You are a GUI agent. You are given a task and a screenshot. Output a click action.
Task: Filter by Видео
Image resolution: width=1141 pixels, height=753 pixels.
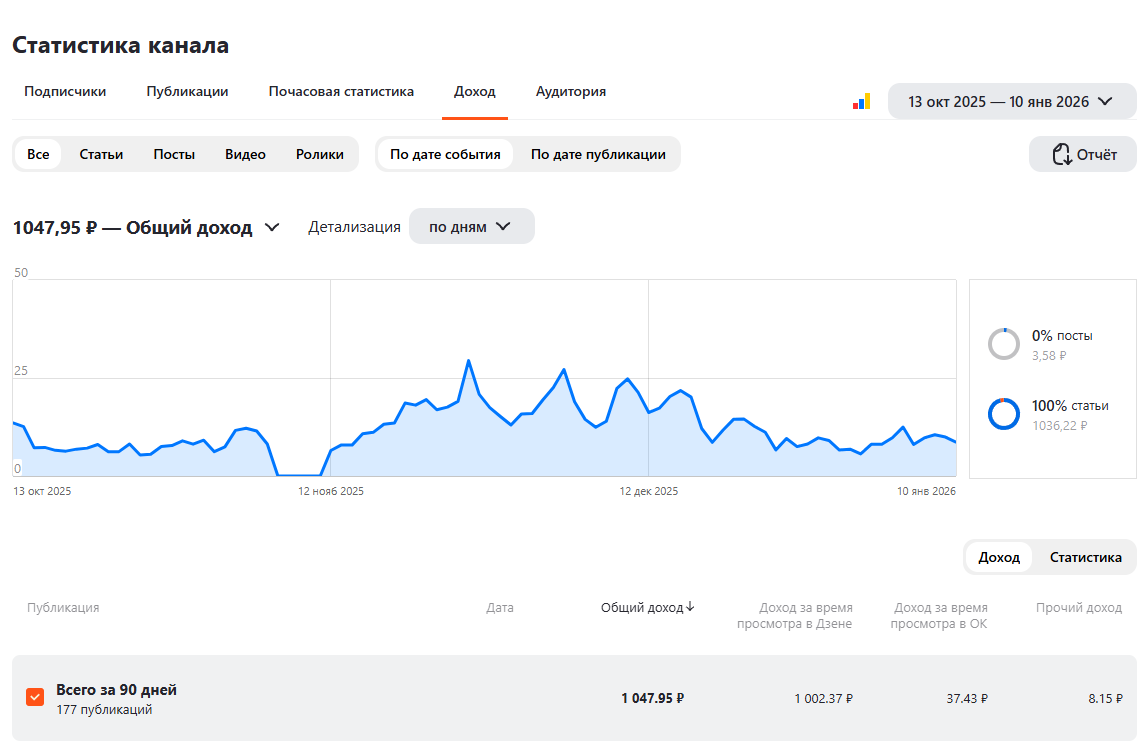(x=245, y=154)
